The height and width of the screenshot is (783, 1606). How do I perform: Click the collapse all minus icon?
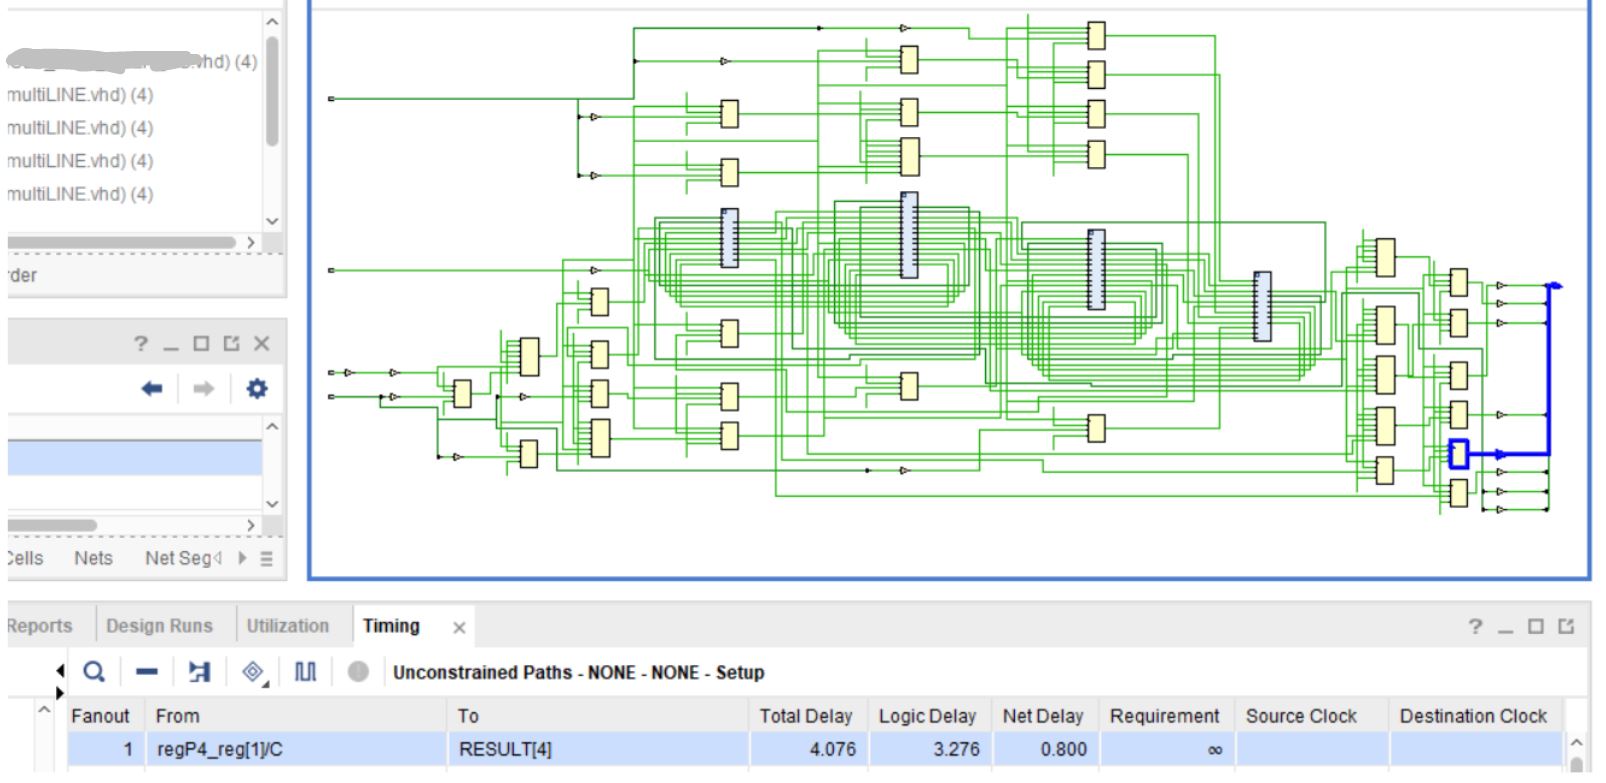[x=147, y=672]
